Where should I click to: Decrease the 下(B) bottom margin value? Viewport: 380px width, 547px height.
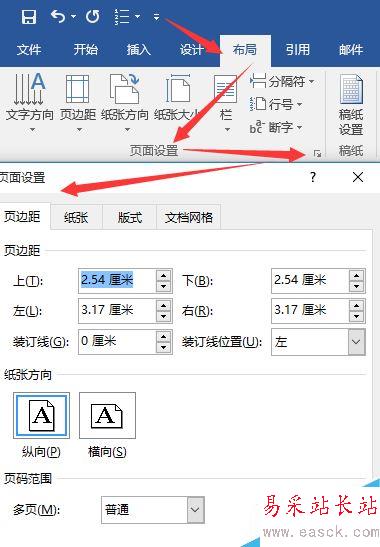(356, 287)
